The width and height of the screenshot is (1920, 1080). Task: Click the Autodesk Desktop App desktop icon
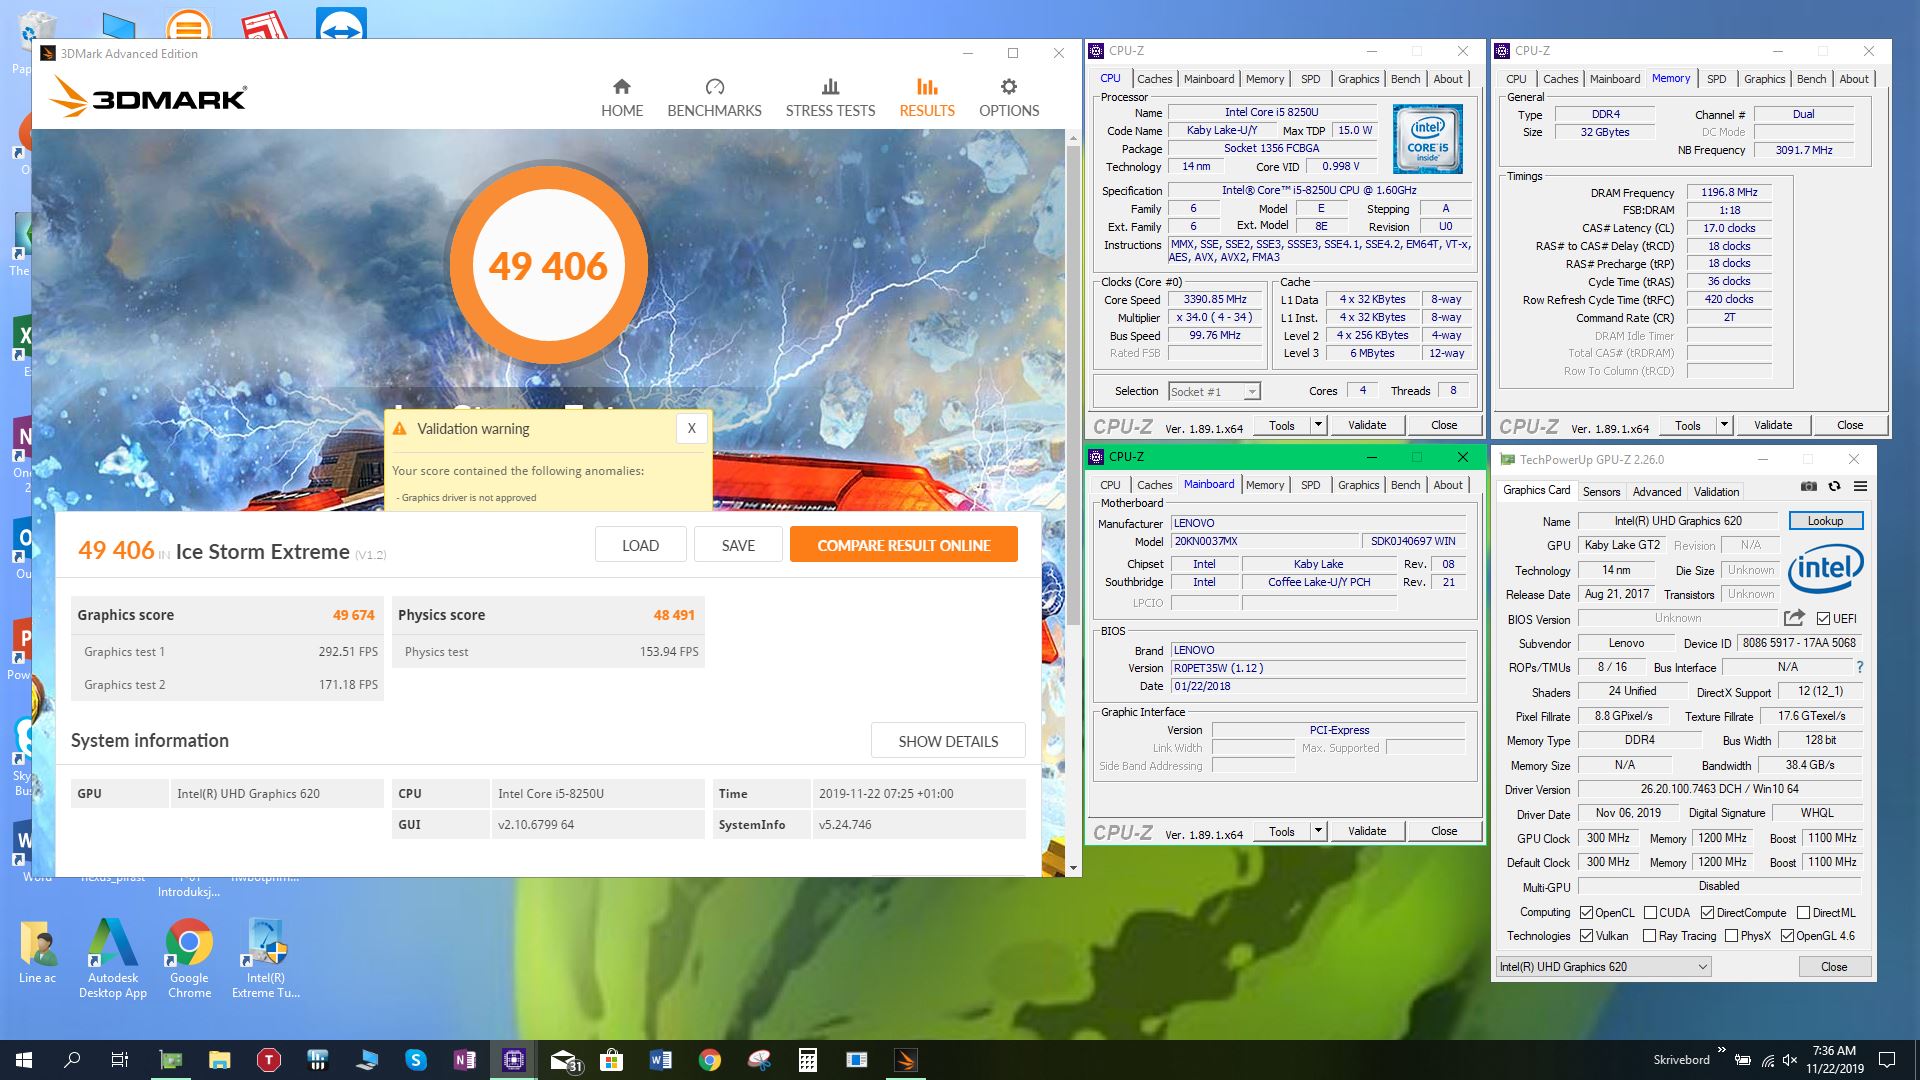pos(113,958)
